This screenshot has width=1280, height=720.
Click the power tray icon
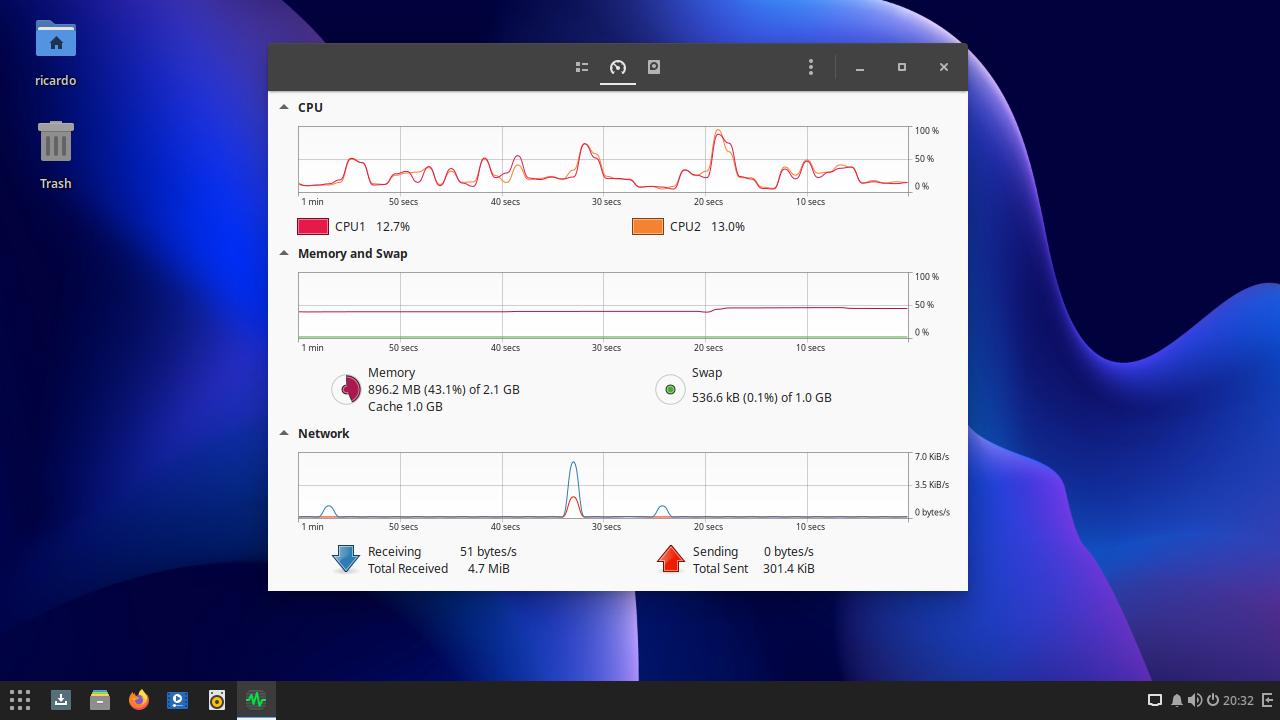[x=1213, y=700]
